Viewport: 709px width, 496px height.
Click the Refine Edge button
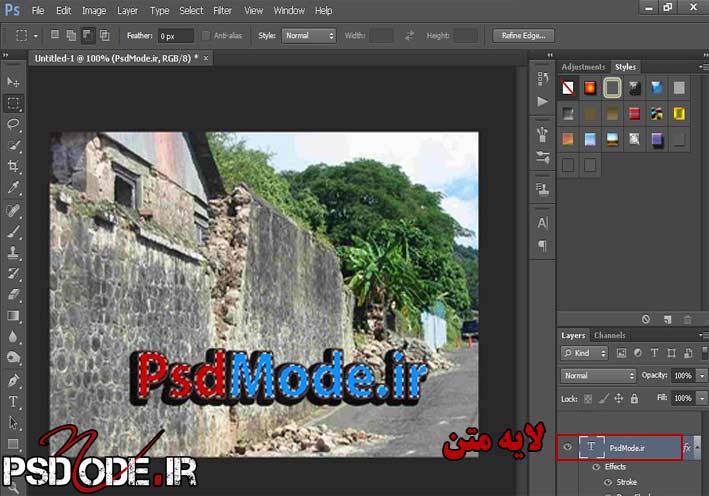point(523,35)
